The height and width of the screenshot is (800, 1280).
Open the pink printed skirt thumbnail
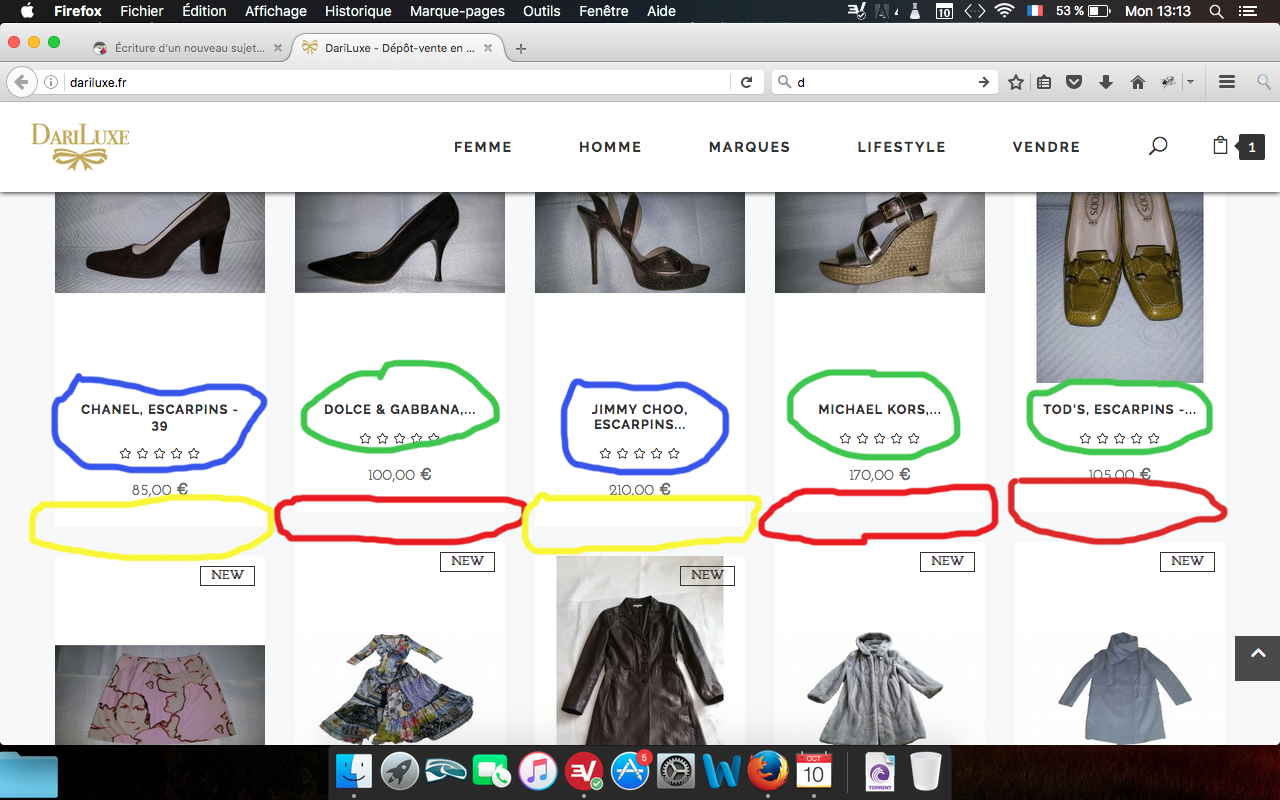coord(160,695)
